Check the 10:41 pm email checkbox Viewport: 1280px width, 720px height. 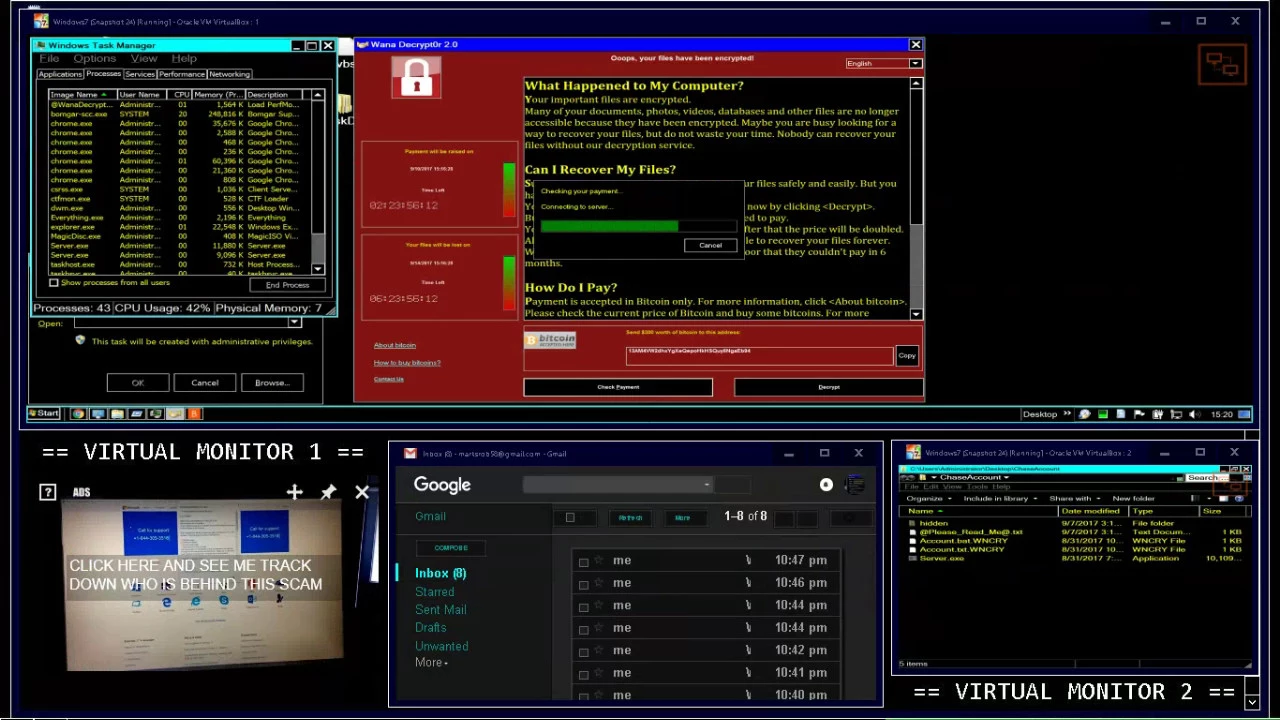[x=584, y=674]
